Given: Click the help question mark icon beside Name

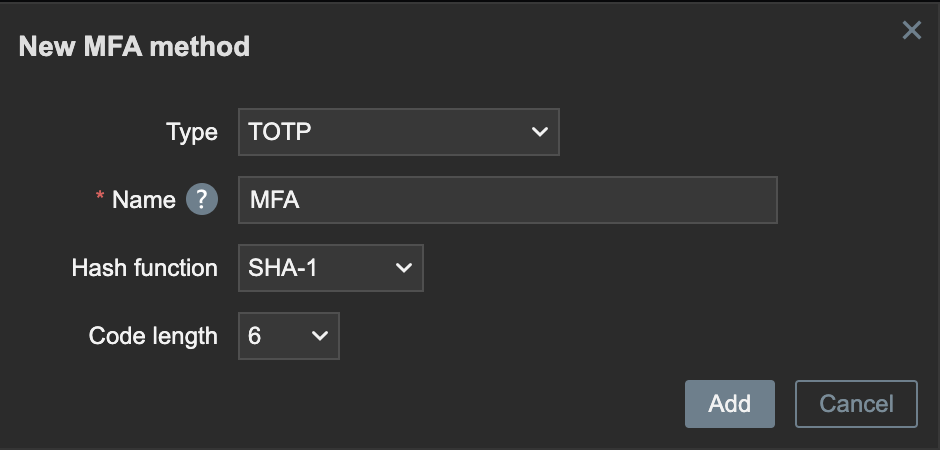Looking at the screenshot, I should click(202, 199).
